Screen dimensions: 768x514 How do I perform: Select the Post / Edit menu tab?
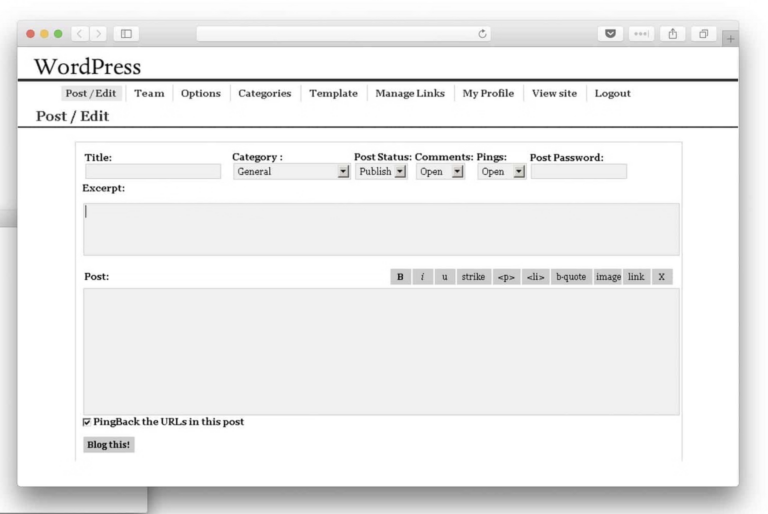pyautogui.click(x=91, y=93)
